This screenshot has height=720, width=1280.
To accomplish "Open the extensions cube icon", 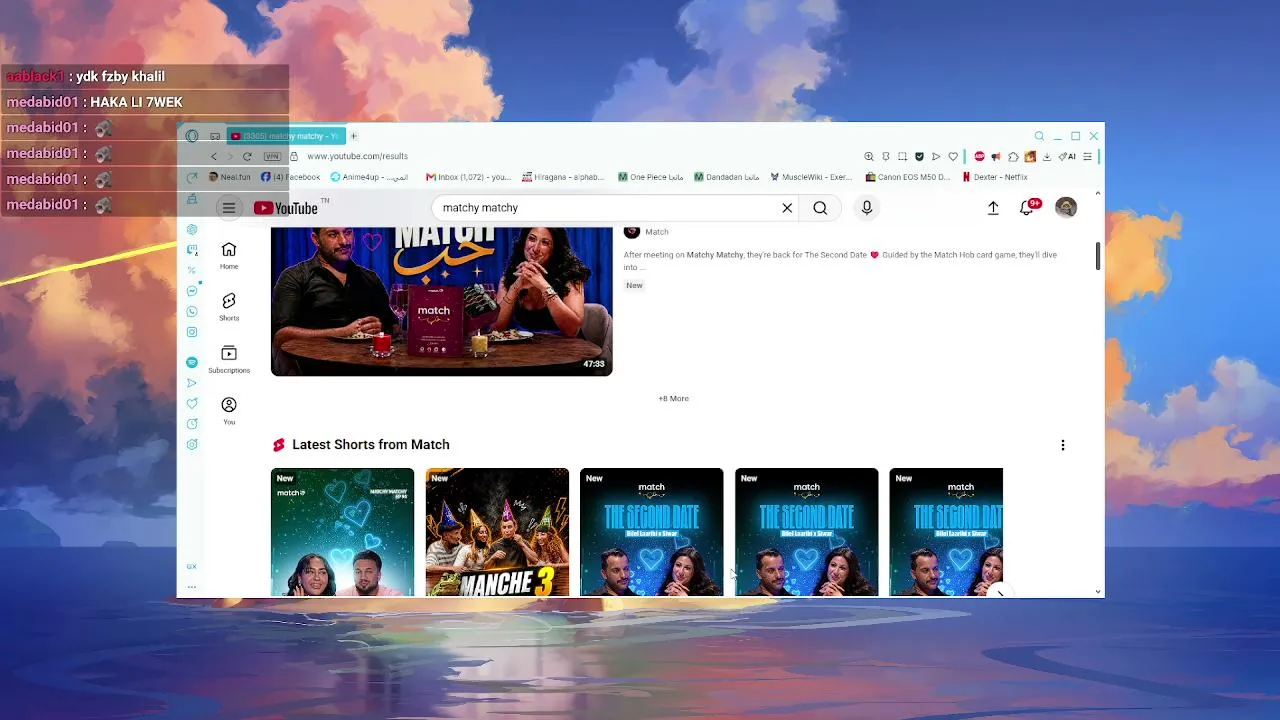I will [1013, 156].
